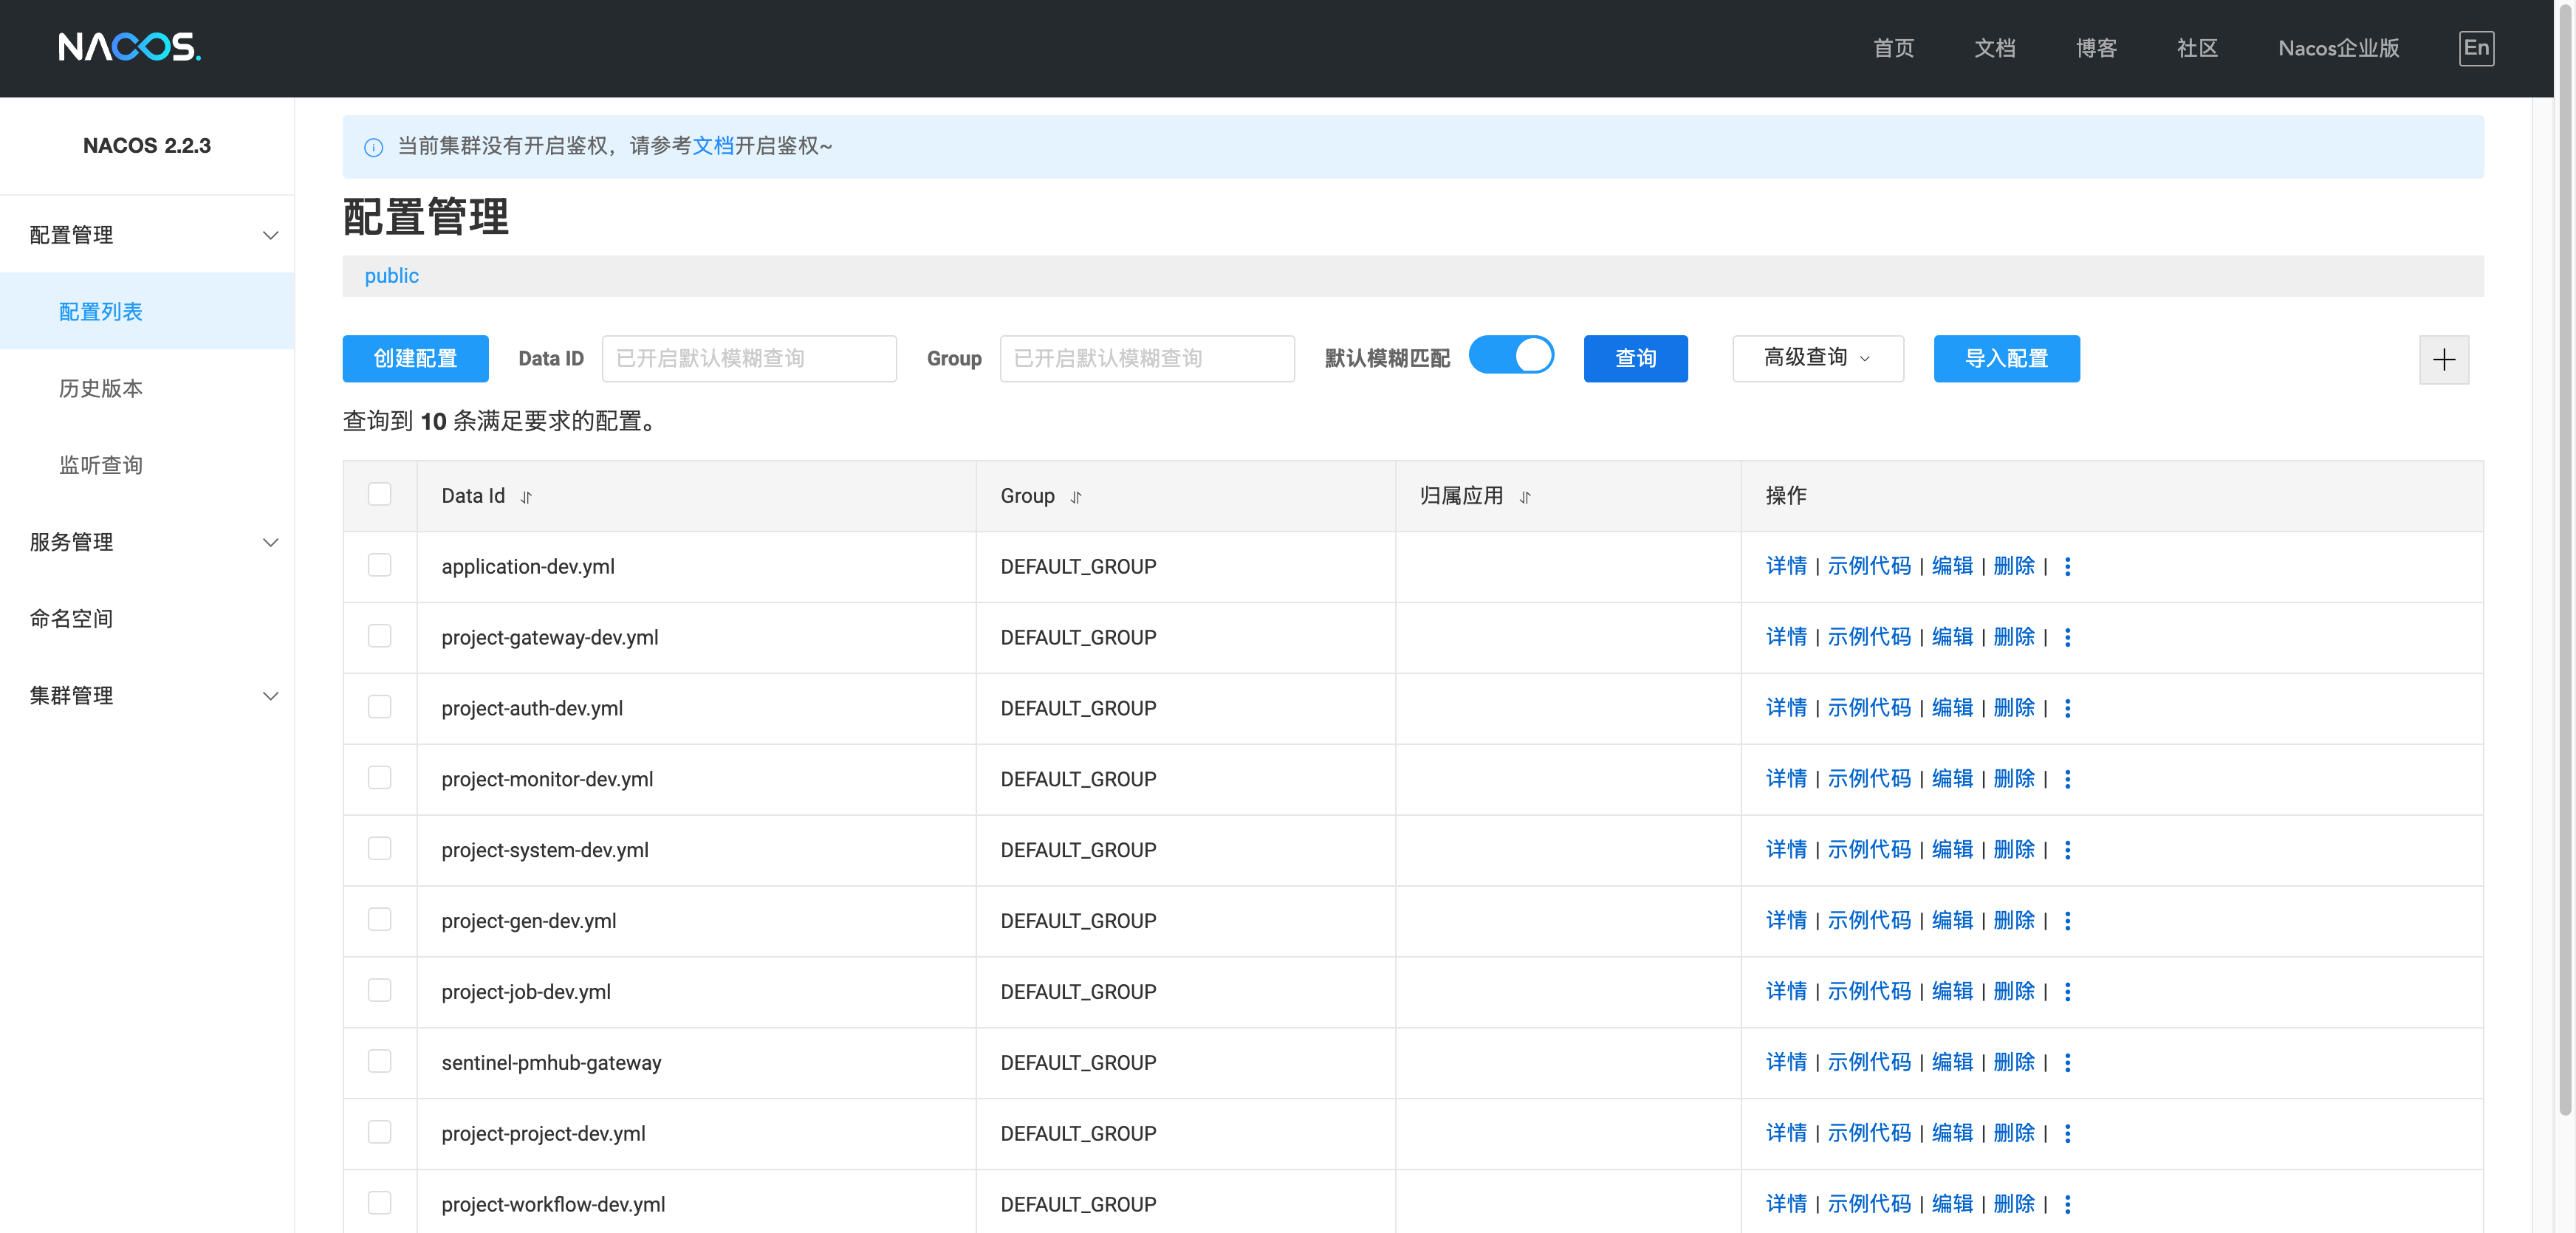Viewport: 2576px width, 1233px height.
Task: Open more options for project-auth-dev.yml
Action: pyautogui.click(x=2067, y=708)
